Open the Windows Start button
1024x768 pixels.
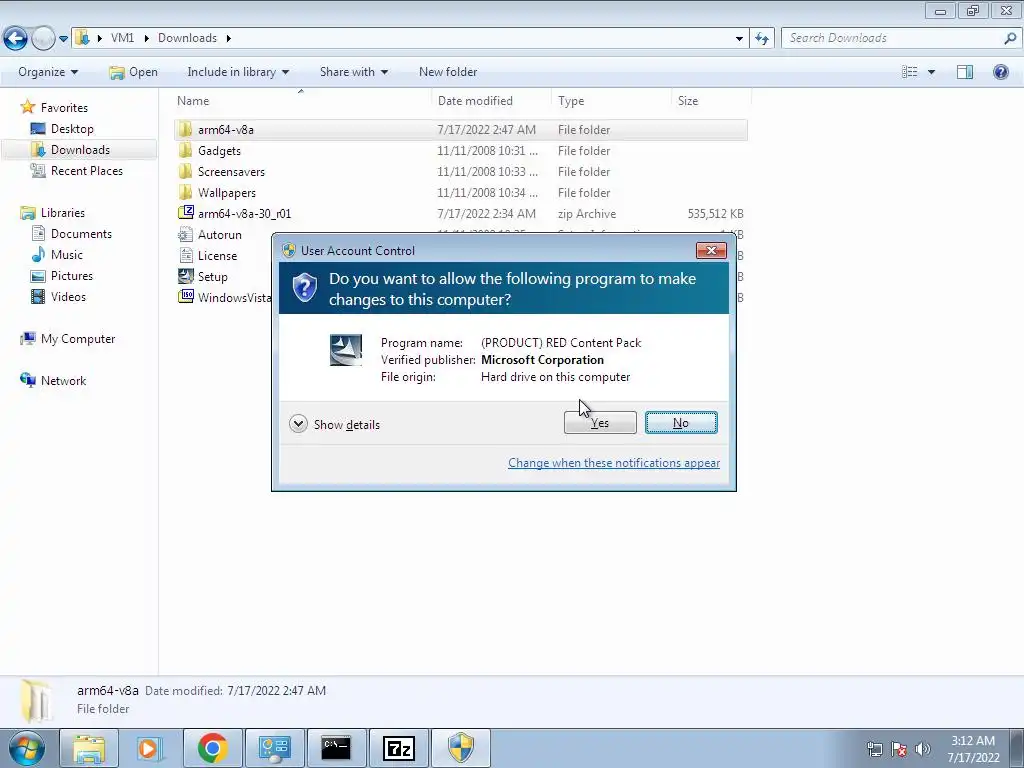coord(26,748)
